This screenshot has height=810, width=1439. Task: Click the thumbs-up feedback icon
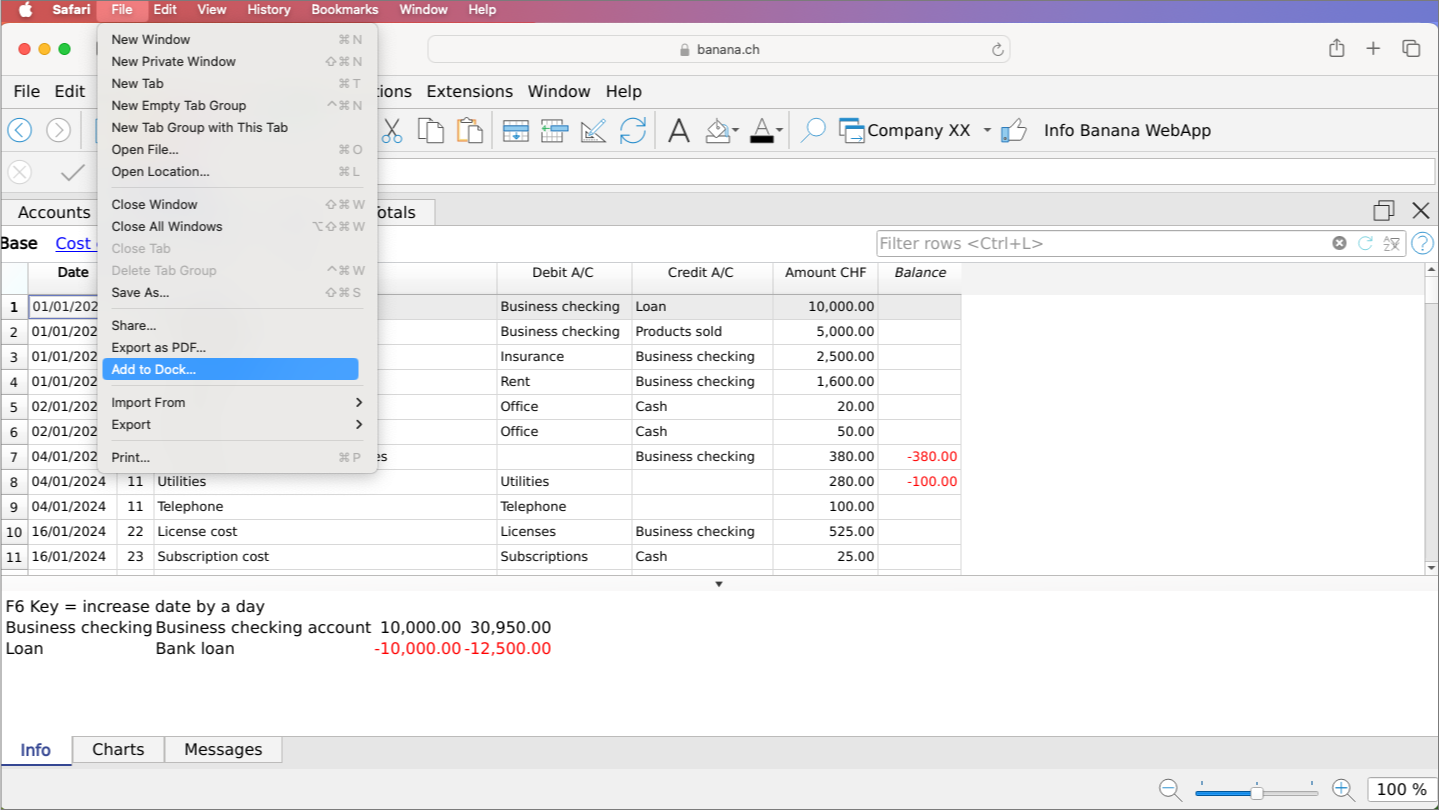tap(1013, 131)
